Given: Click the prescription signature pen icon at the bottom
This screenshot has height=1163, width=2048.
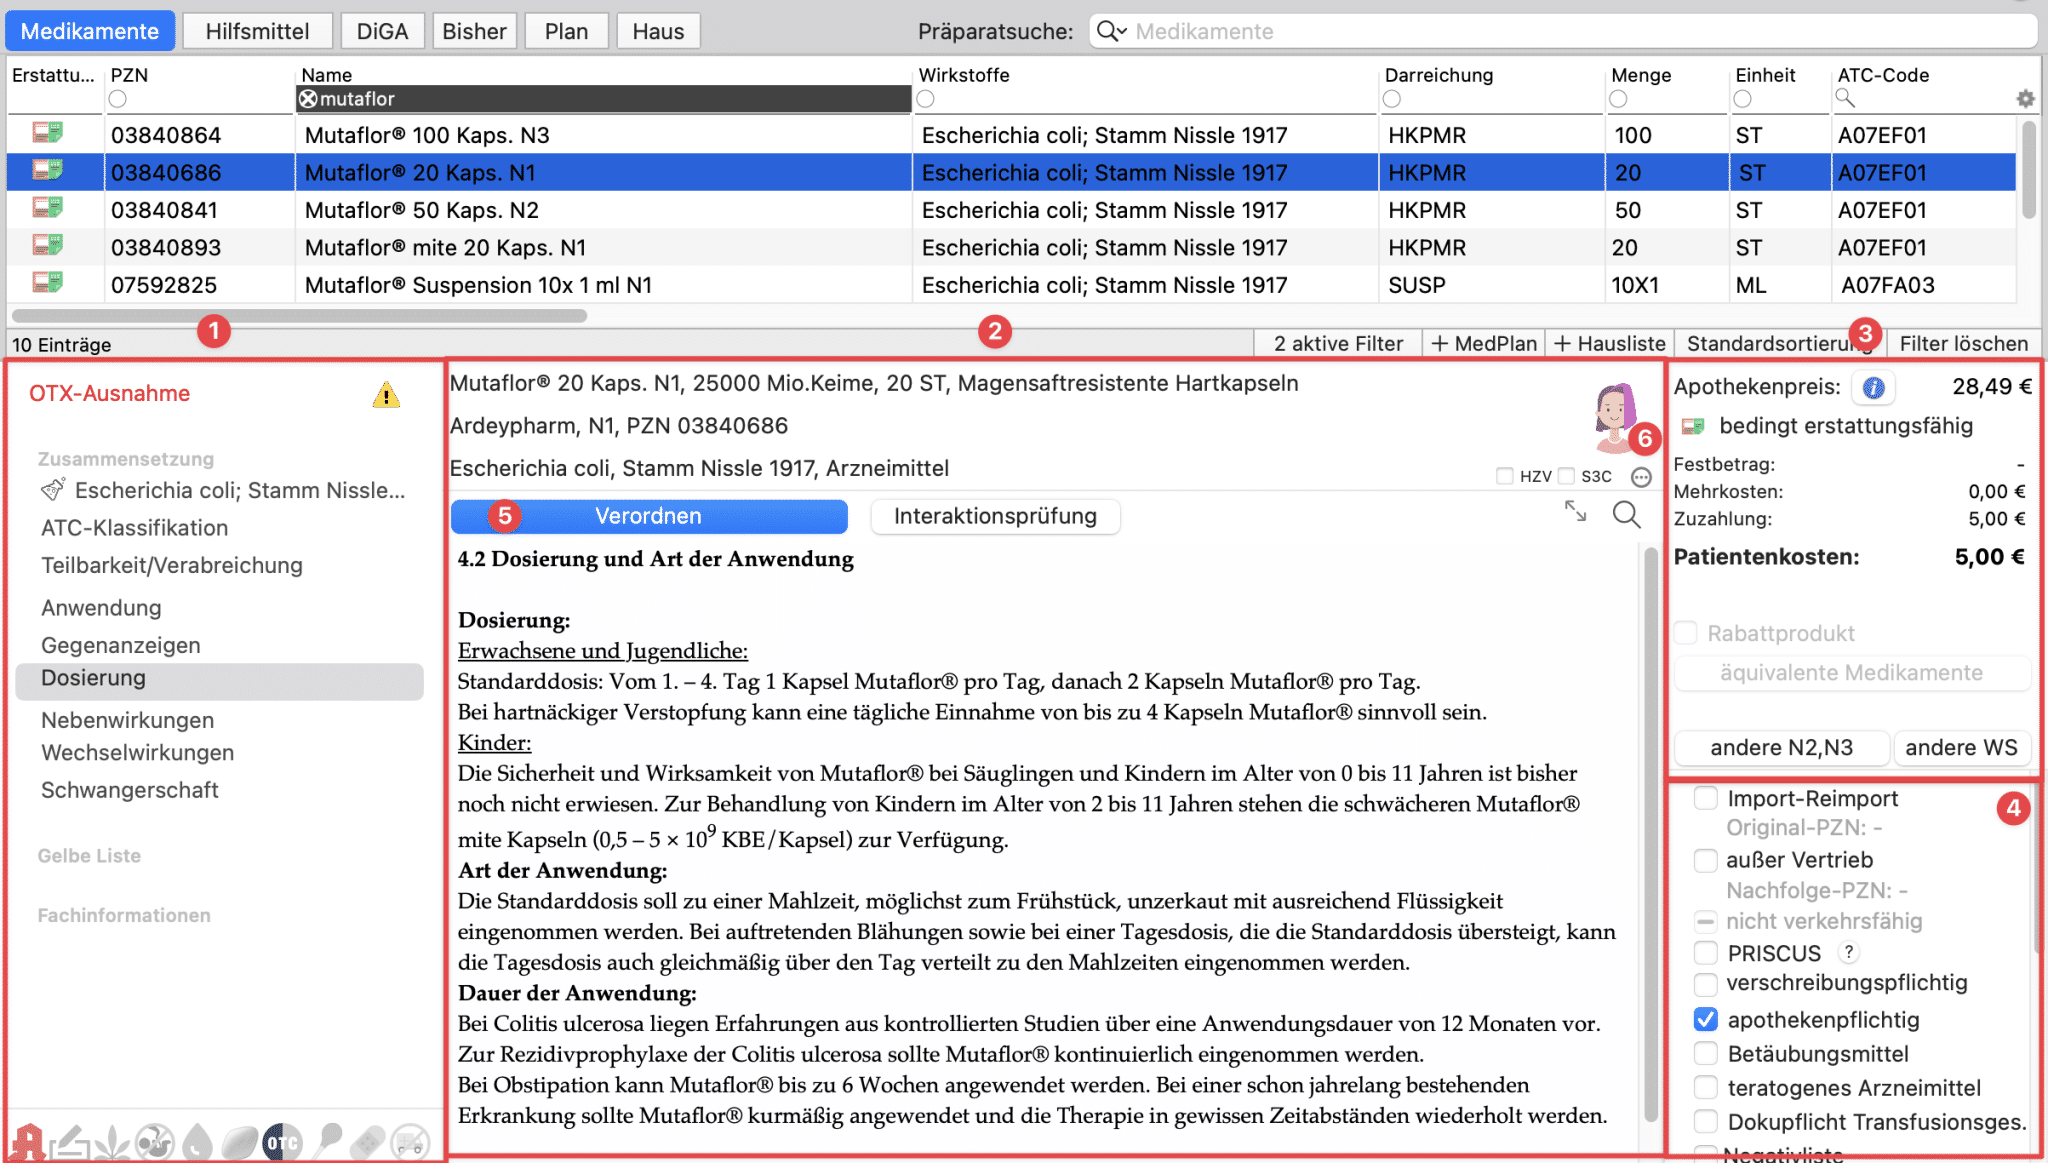Looking at the screenshot, I should [70, 1142].
